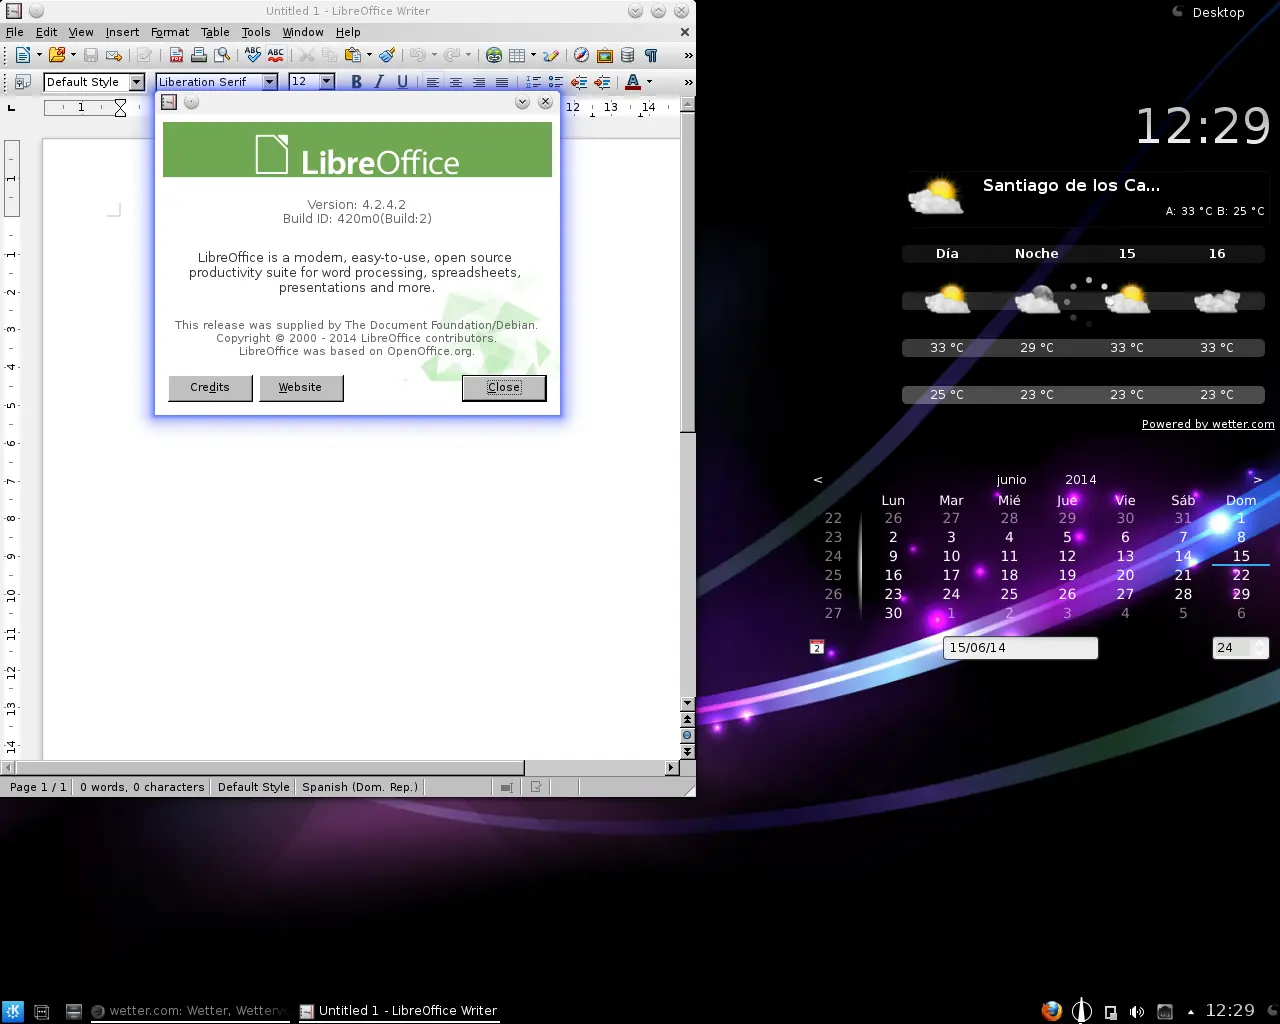Image resolution: width=1280 pixels, height=1024 pixels.
Task: Open the font size 12 dropdown
Action: coord(327,82)
